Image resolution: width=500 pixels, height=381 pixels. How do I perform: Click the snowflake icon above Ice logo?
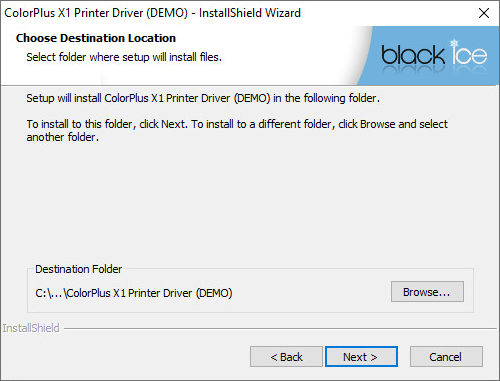click(x=454, y=43)
